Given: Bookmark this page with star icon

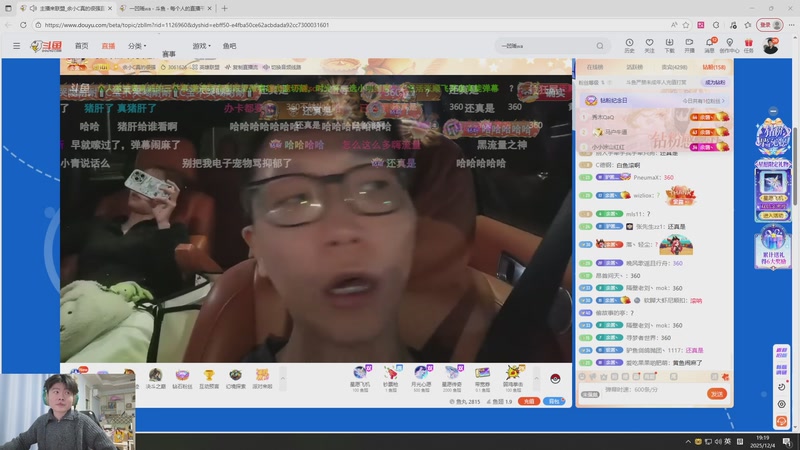Looking at the screenshot, I should tap(686, 24).
